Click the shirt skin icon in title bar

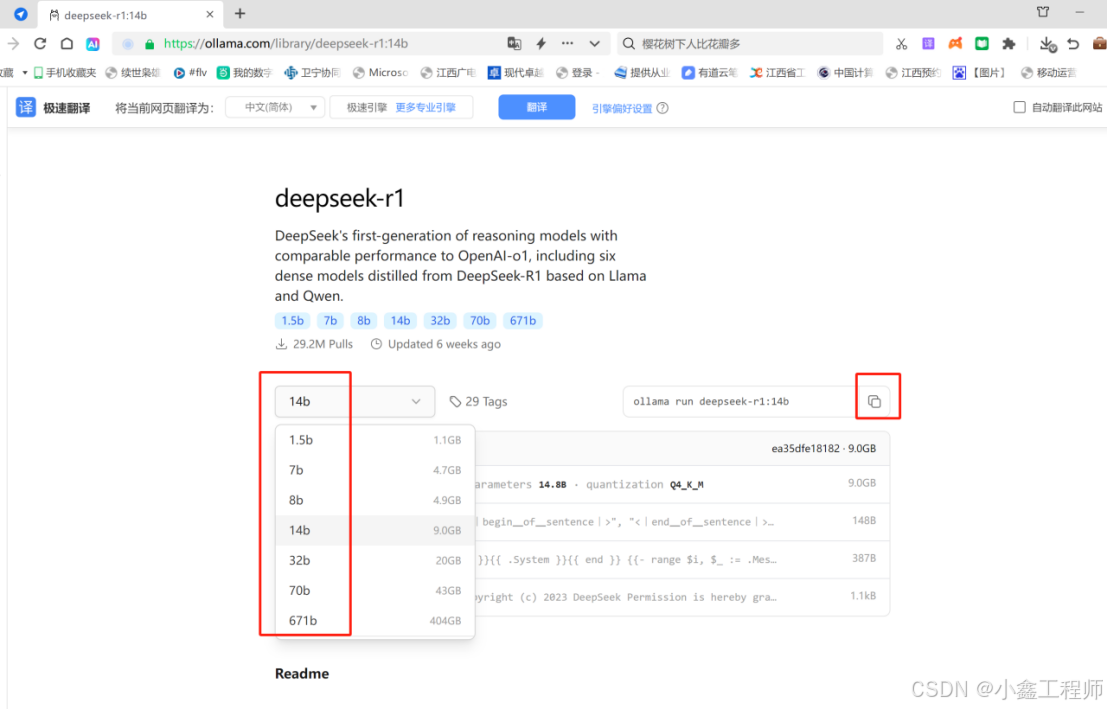pos(1043,12)
